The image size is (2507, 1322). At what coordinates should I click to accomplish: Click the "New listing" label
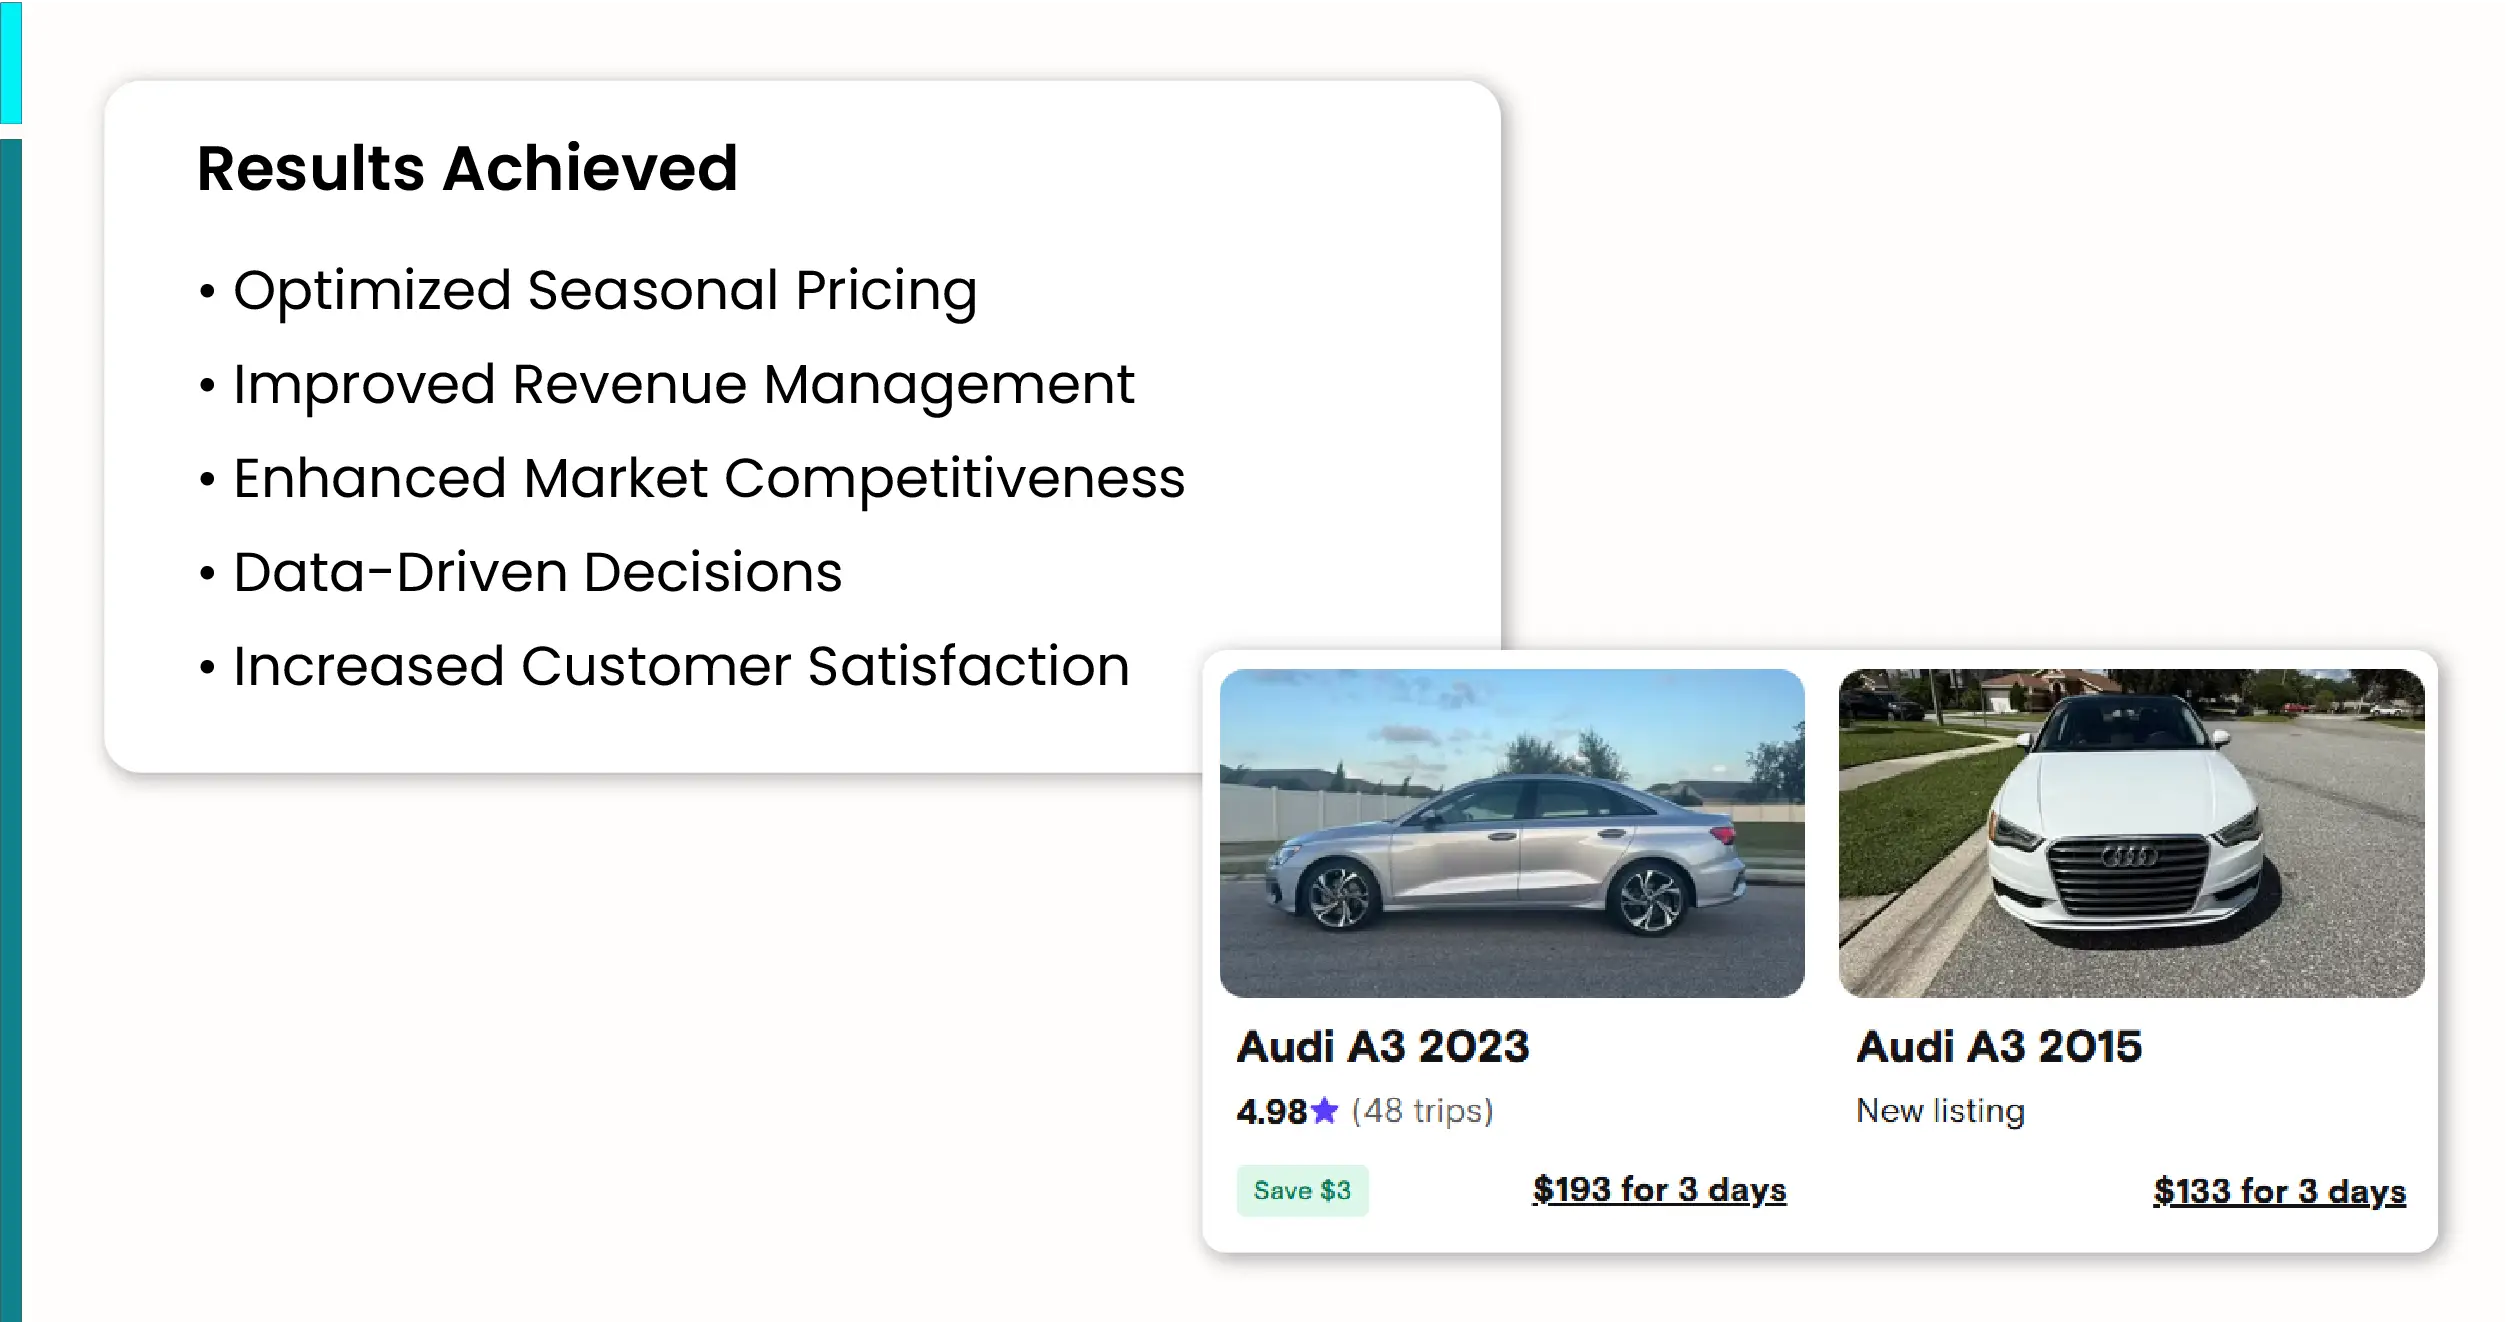coord(1940,1111)
